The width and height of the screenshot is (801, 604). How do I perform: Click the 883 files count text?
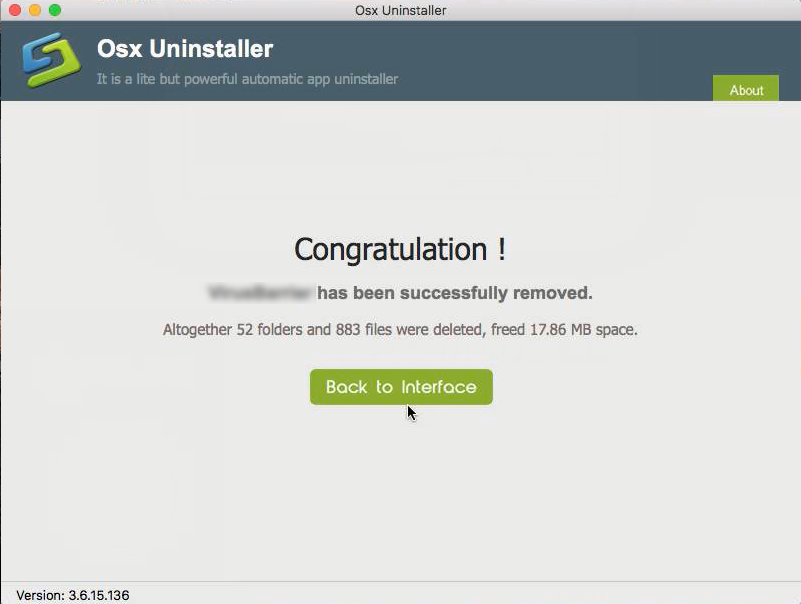pyautogui.click(x=363, y=330)
